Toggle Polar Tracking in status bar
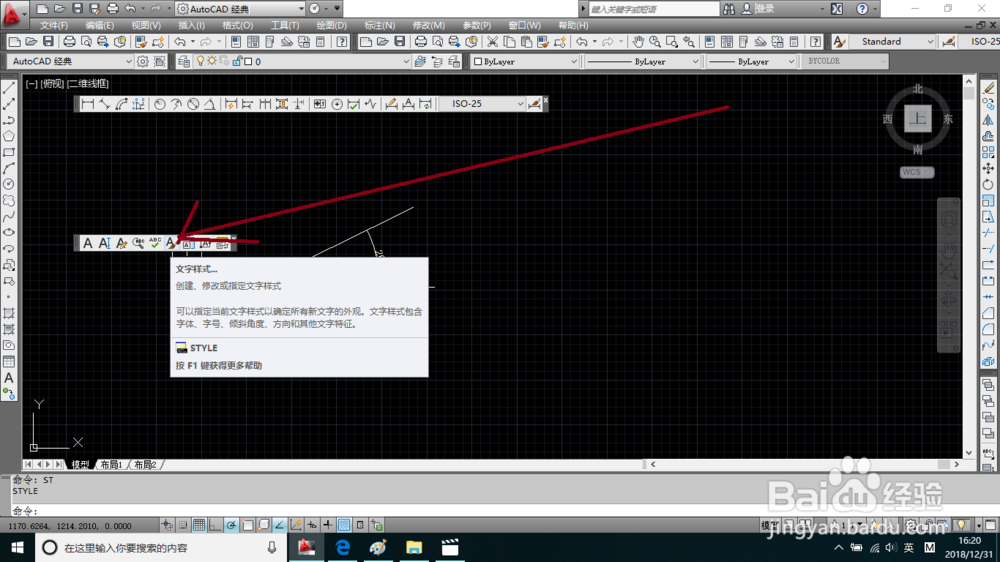This screenshot has width=1000, height=562. (231, 525)
